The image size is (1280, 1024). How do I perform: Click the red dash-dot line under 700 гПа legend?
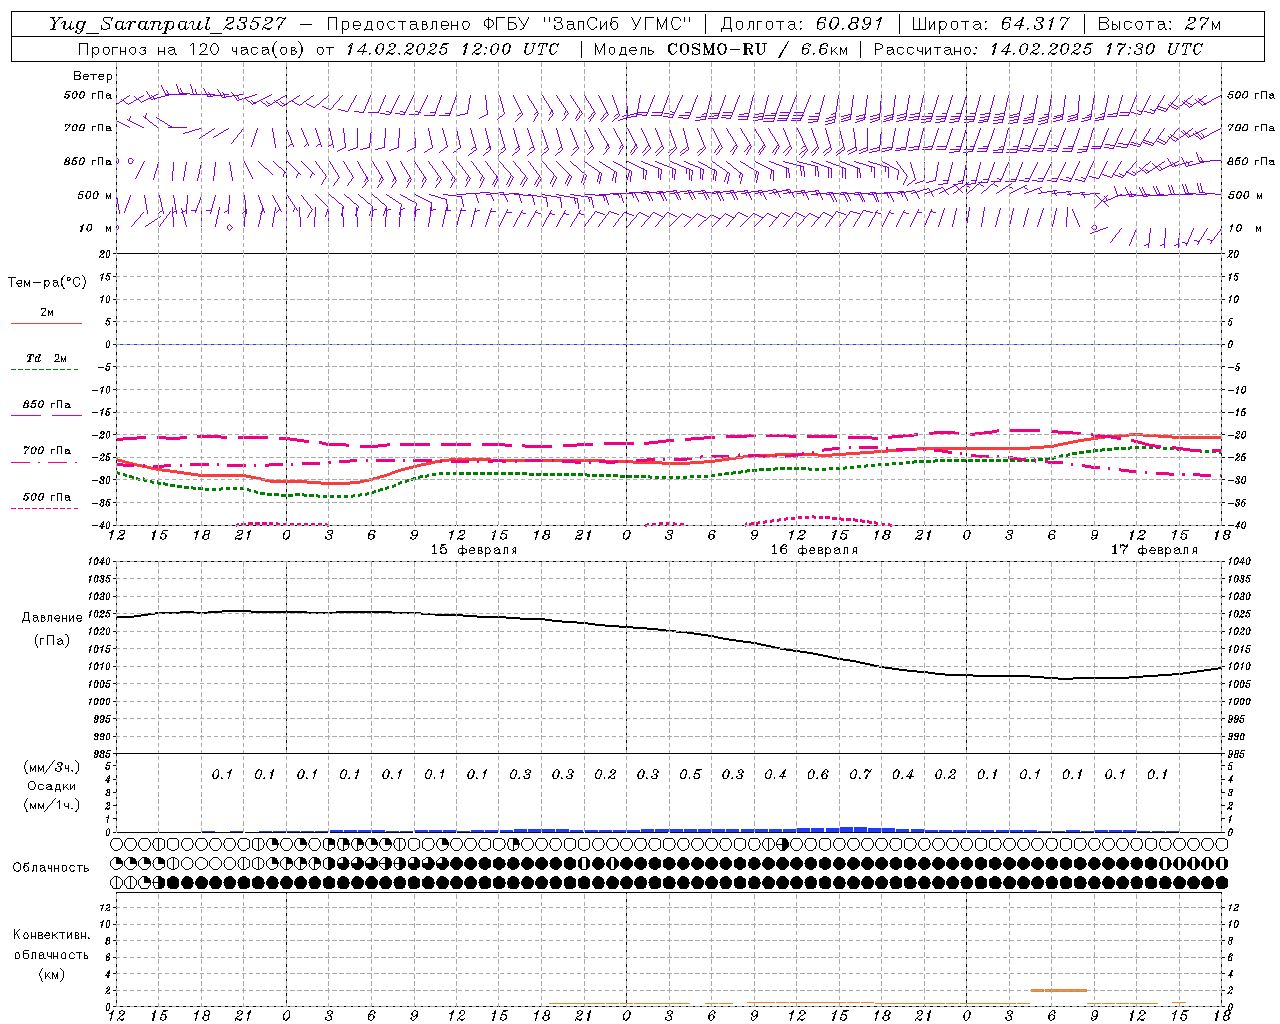44,462
